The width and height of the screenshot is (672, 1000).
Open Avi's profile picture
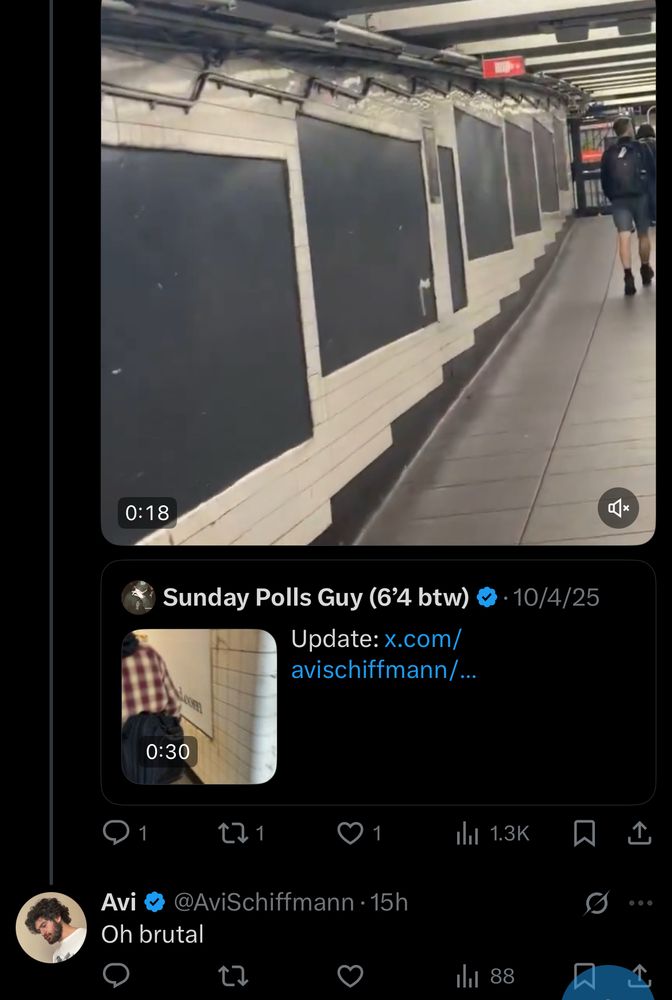click(x=51, y=927)
